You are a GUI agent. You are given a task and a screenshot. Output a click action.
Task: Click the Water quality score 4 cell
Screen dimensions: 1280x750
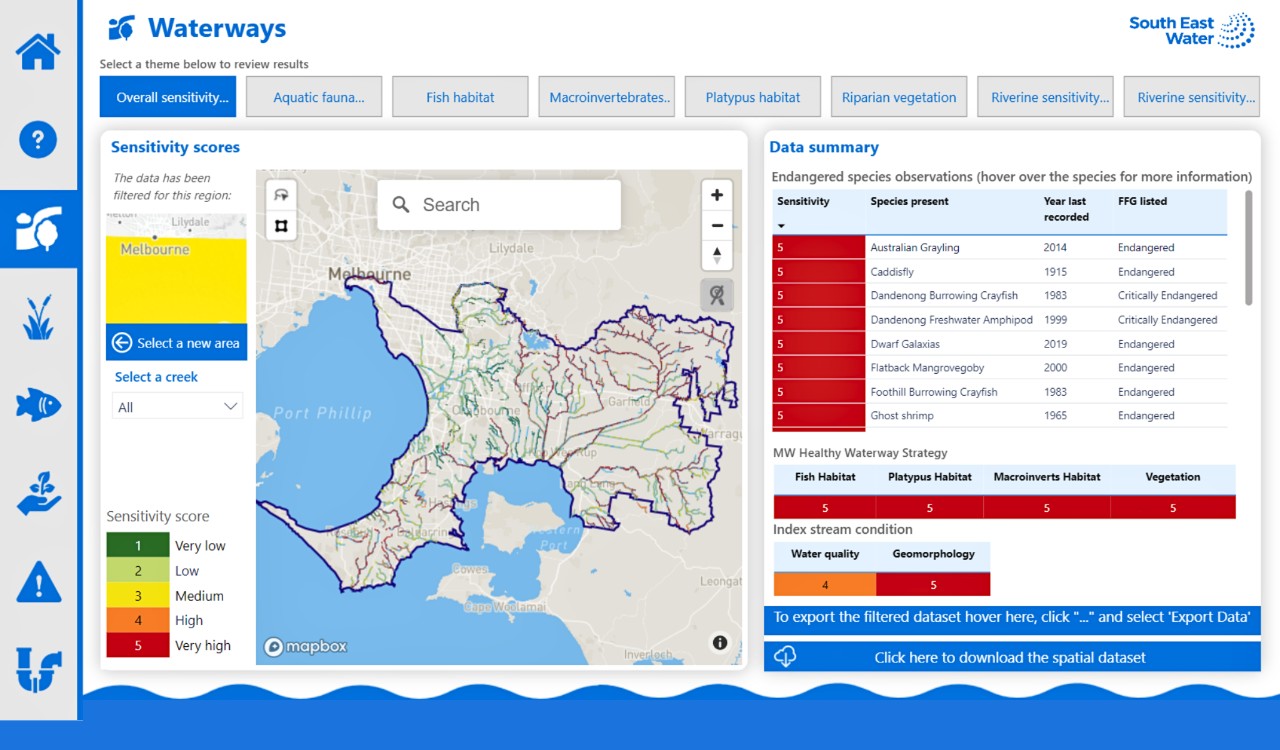[825, 585]
